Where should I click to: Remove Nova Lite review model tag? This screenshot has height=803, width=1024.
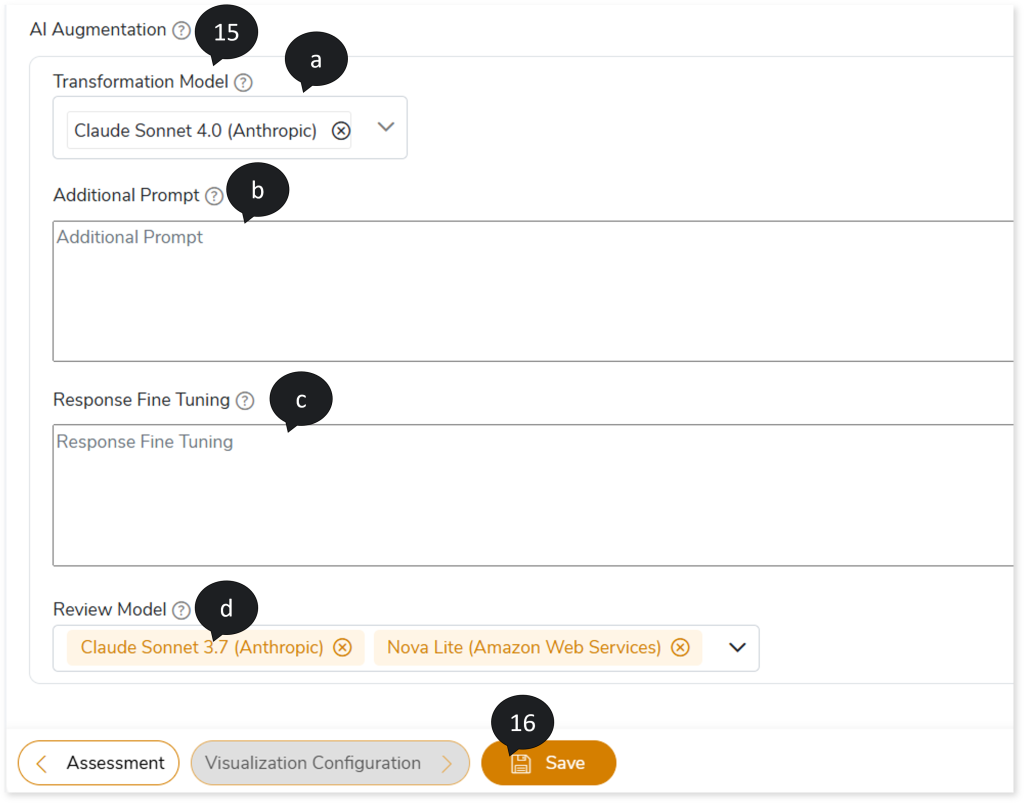click(680, 648)
